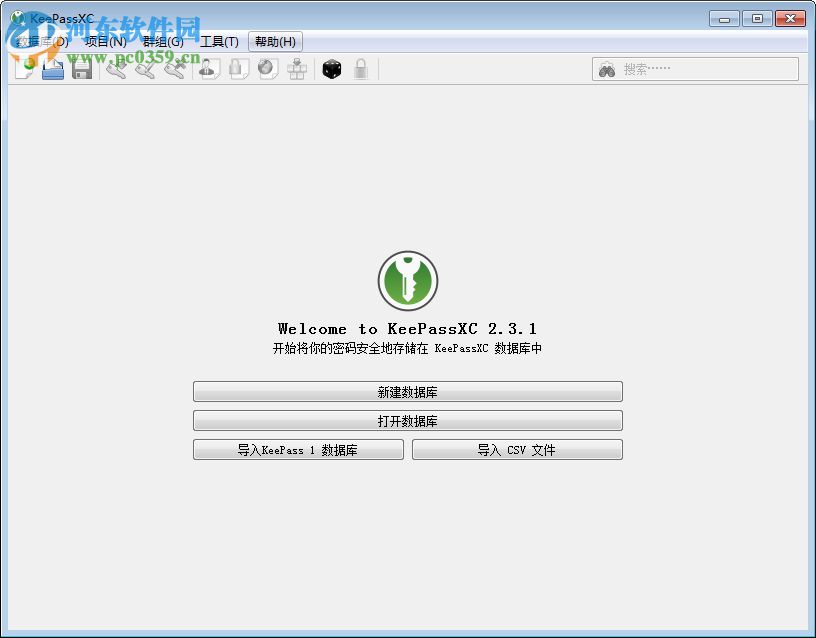Open the password generator dice icon

click(x=330, y=69)
